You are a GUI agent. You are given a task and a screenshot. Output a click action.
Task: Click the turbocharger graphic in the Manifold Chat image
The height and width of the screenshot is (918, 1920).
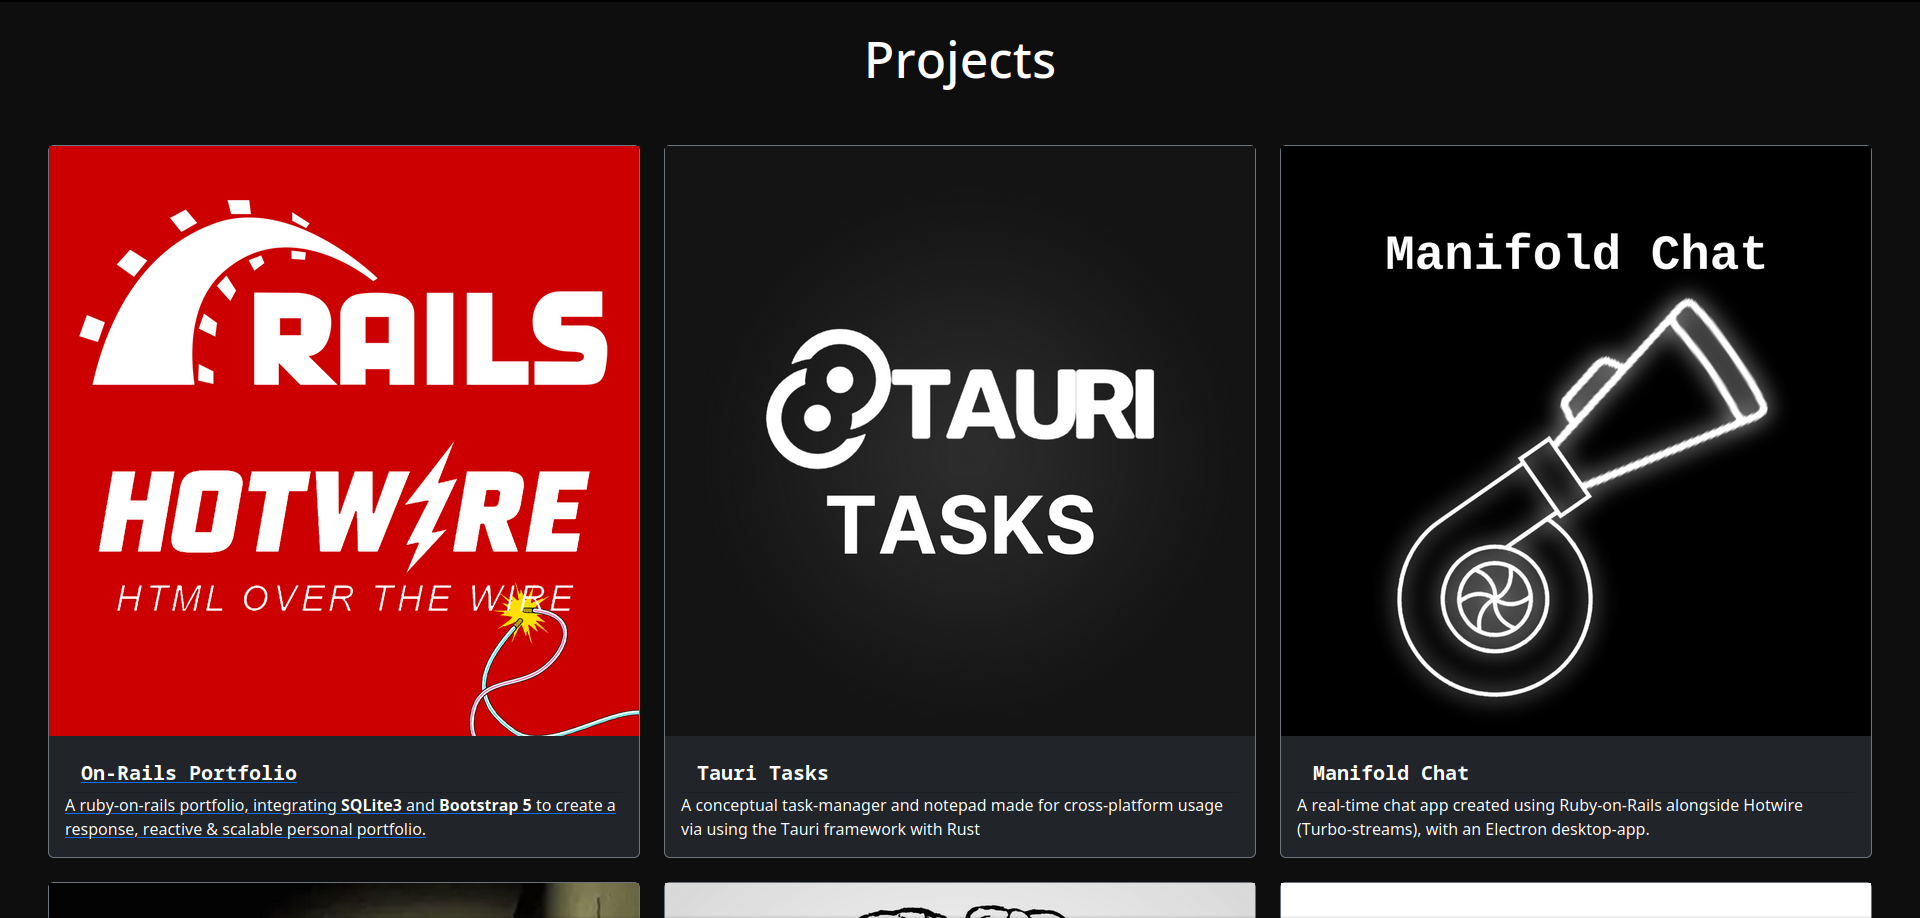click(1582, 497)
